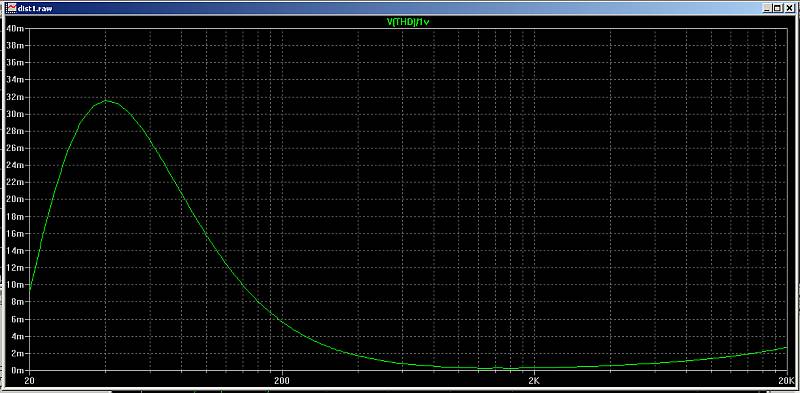Click the 200 frequency axis label
The height and width of the screenshot is (393, 800).
coord(282,381)
